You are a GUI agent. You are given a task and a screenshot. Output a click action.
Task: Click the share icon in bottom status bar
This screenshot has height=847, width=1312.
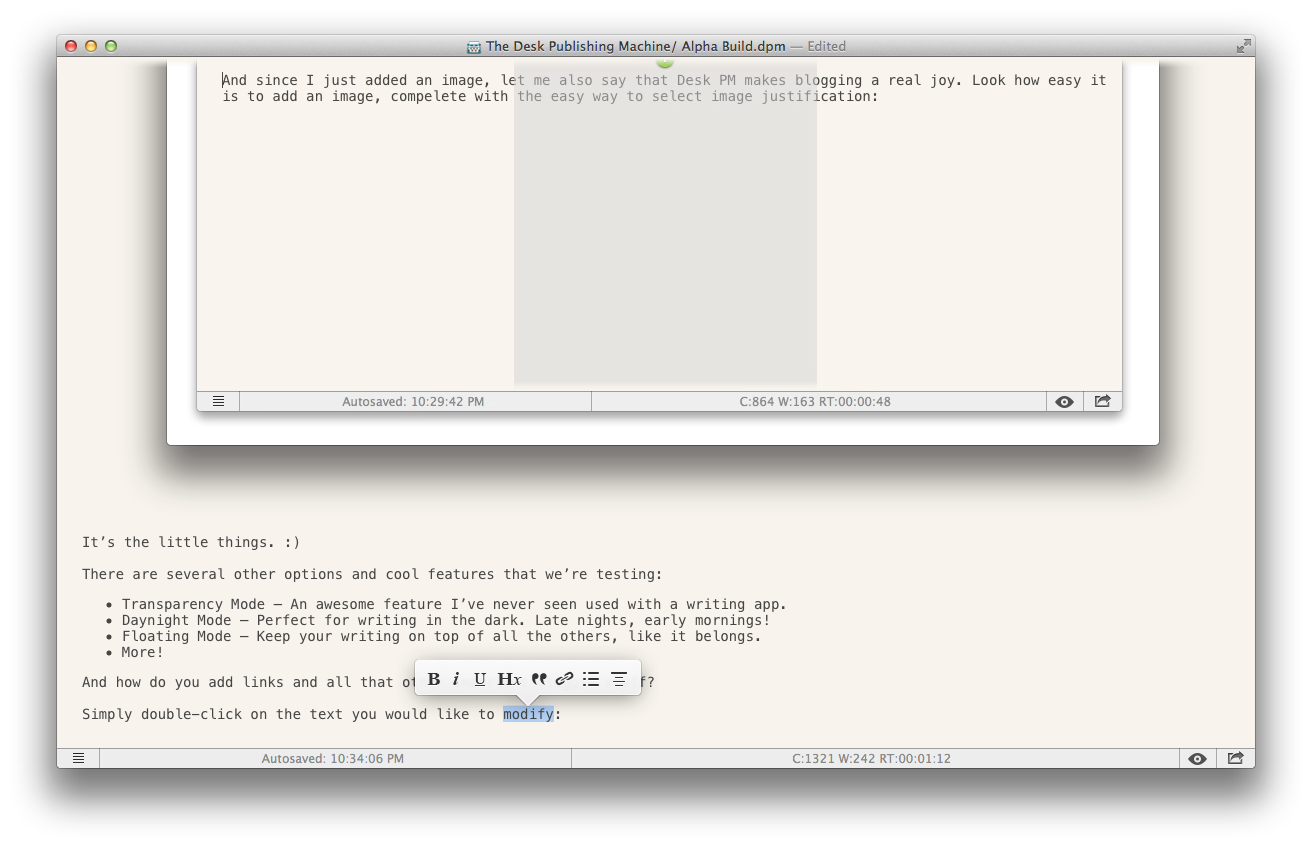tap(1235, 759)
